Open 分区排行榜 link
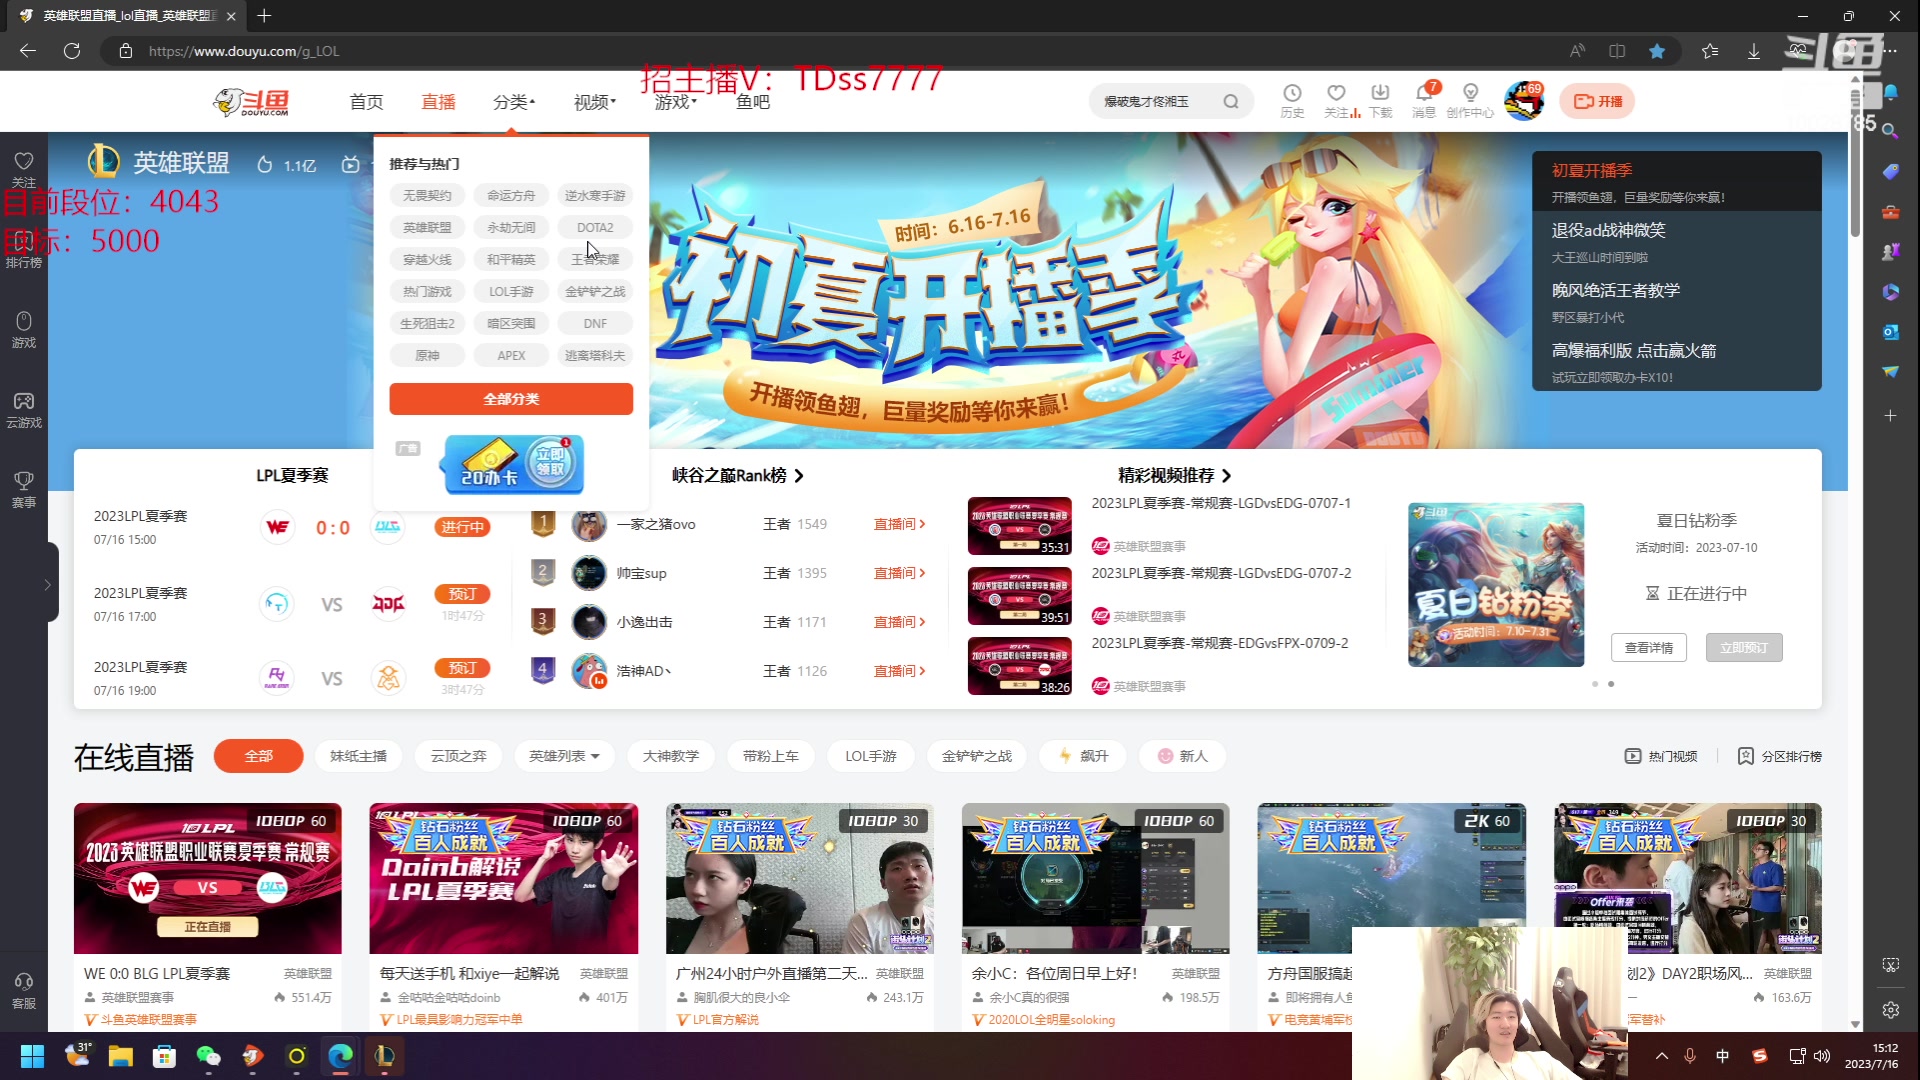Viewport: 1920px width, 1080px height. (x=1779, y=756)
